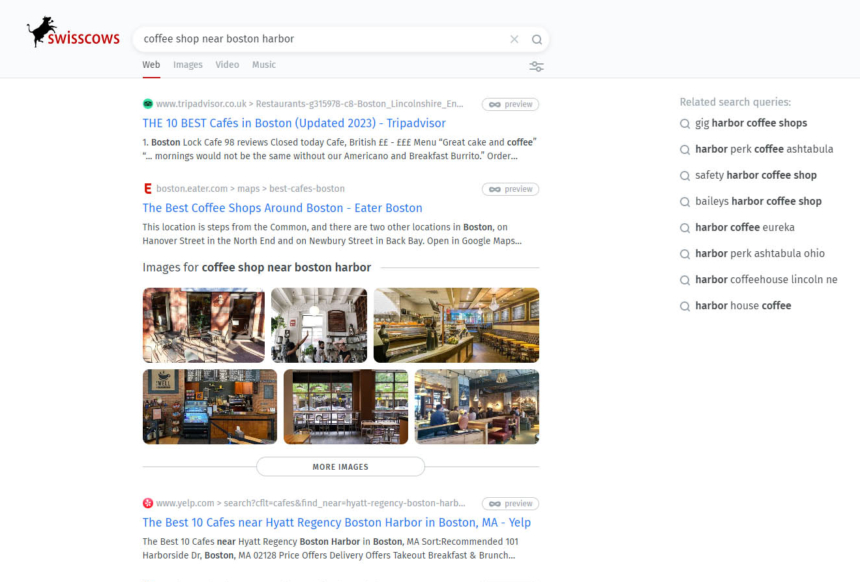Open 'THE 10 BEST Cafés in Boston' link
Viewport: 860px width, 582px height.
[x=294, y=123]
